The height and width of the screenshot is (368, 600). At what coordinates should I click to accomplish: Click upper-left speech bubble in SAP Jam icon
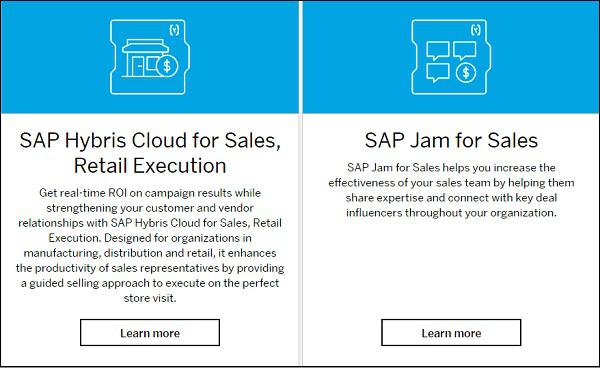[x=438, y=51]
